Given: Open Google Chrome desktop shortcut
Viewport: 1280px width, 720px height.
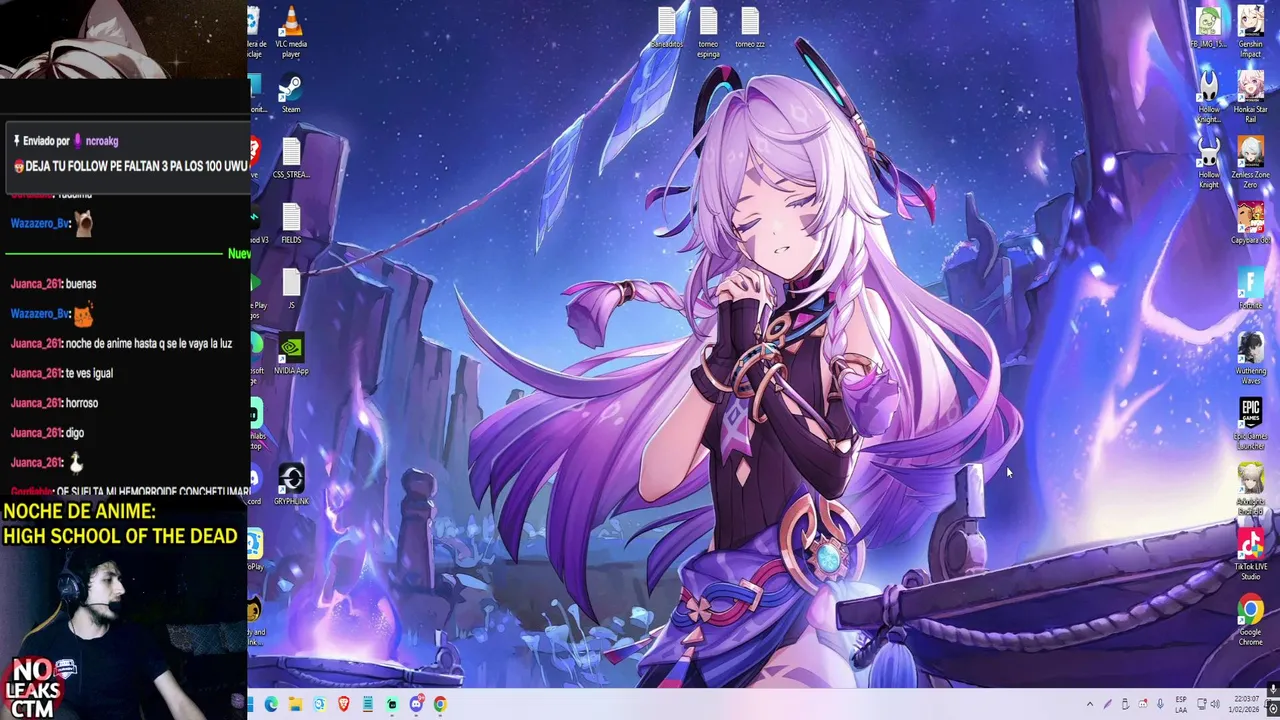Looking at the screenshot, I should pyautogui.click(x=1251, y=620).
